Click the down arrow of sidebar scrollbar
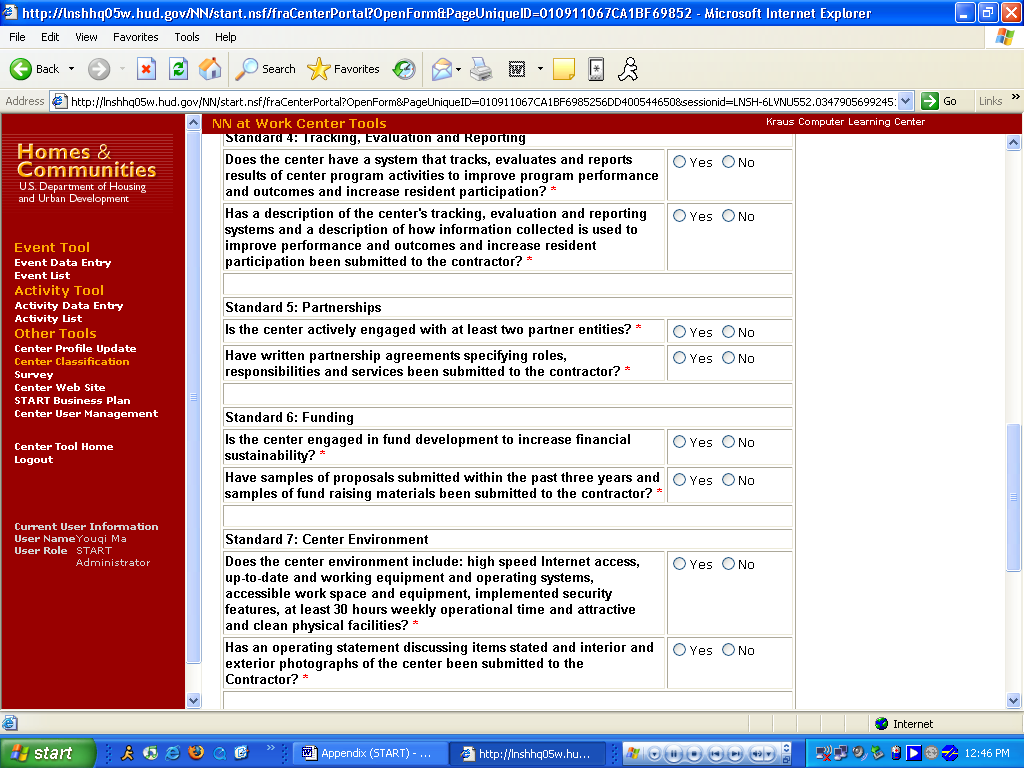Image resolution: width=1024 pixels, height=768 pixels. (193, 701)
